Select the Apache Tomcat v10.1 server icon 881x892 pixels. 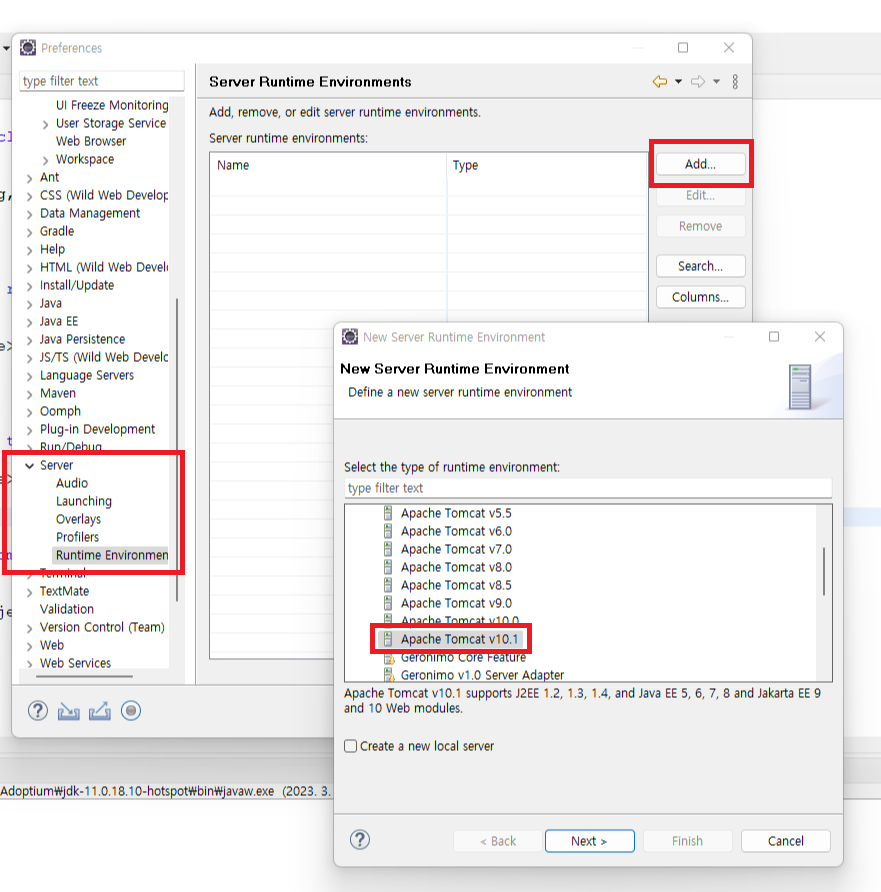[x=388, y=639]
